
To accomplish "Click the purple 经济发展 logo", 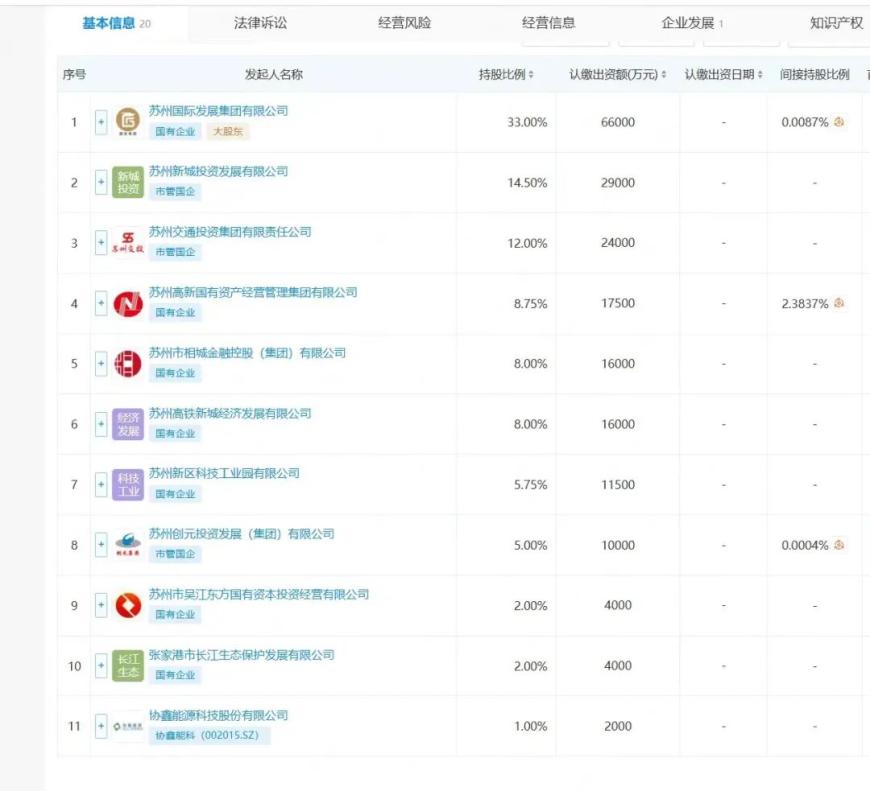I will [x=128, y=424].
